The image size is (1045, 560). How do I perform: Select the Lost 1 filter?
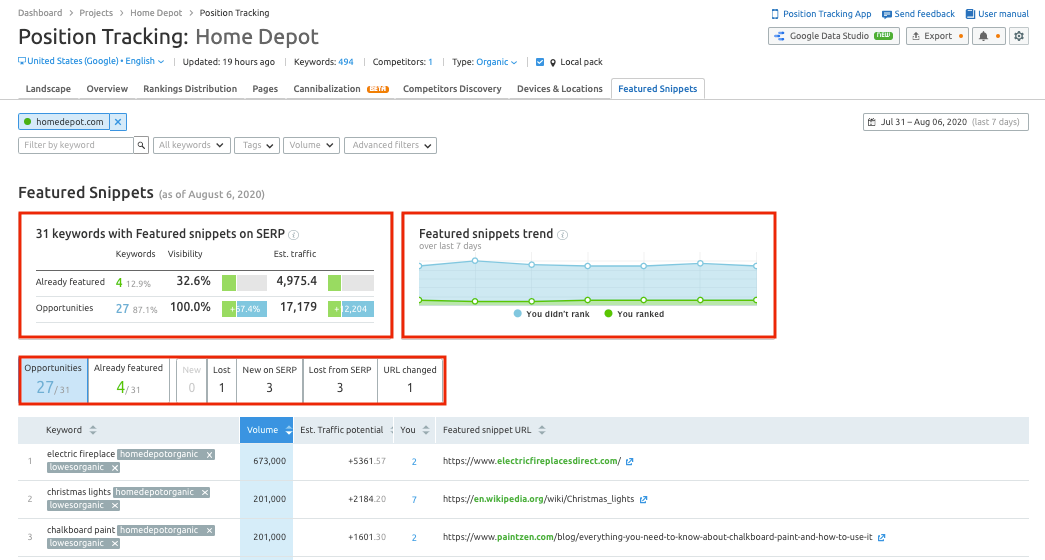tap(222, 380)
